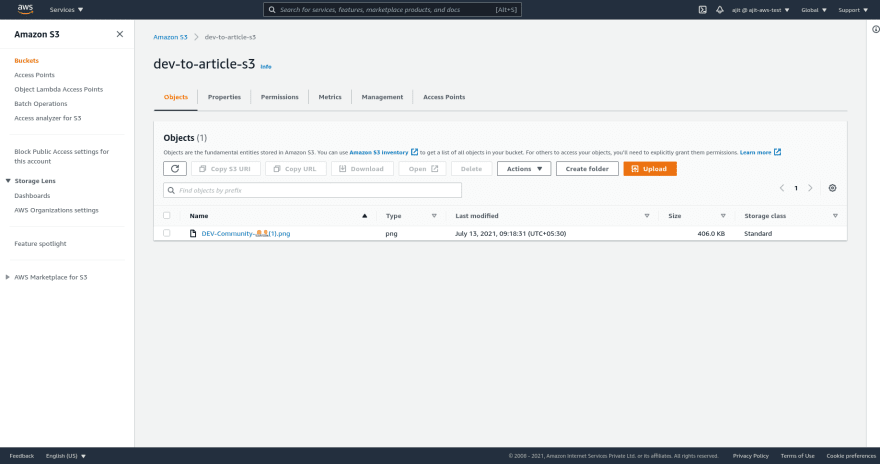Expand AWS Marketplace for S3
The height and width of the screenshot is (464, 880).
point(8,277)
